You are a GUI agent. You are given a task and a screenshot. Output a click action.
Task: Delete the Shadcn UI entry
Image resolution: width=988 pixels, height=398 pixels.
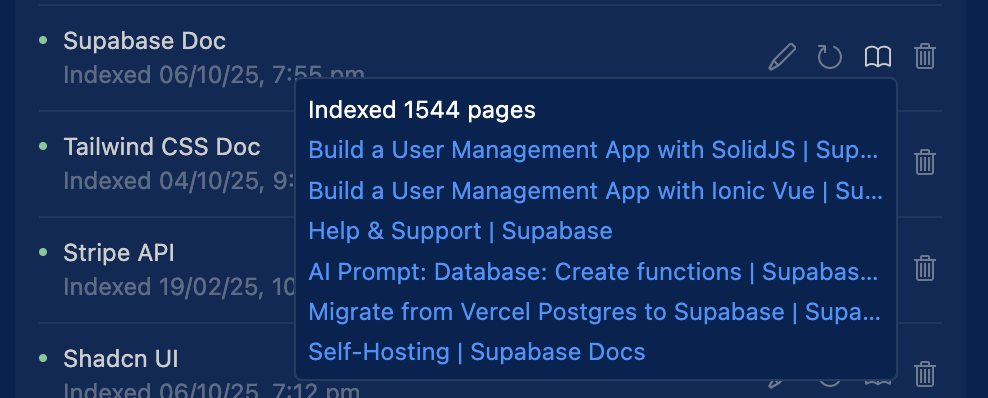pos(924,374)
